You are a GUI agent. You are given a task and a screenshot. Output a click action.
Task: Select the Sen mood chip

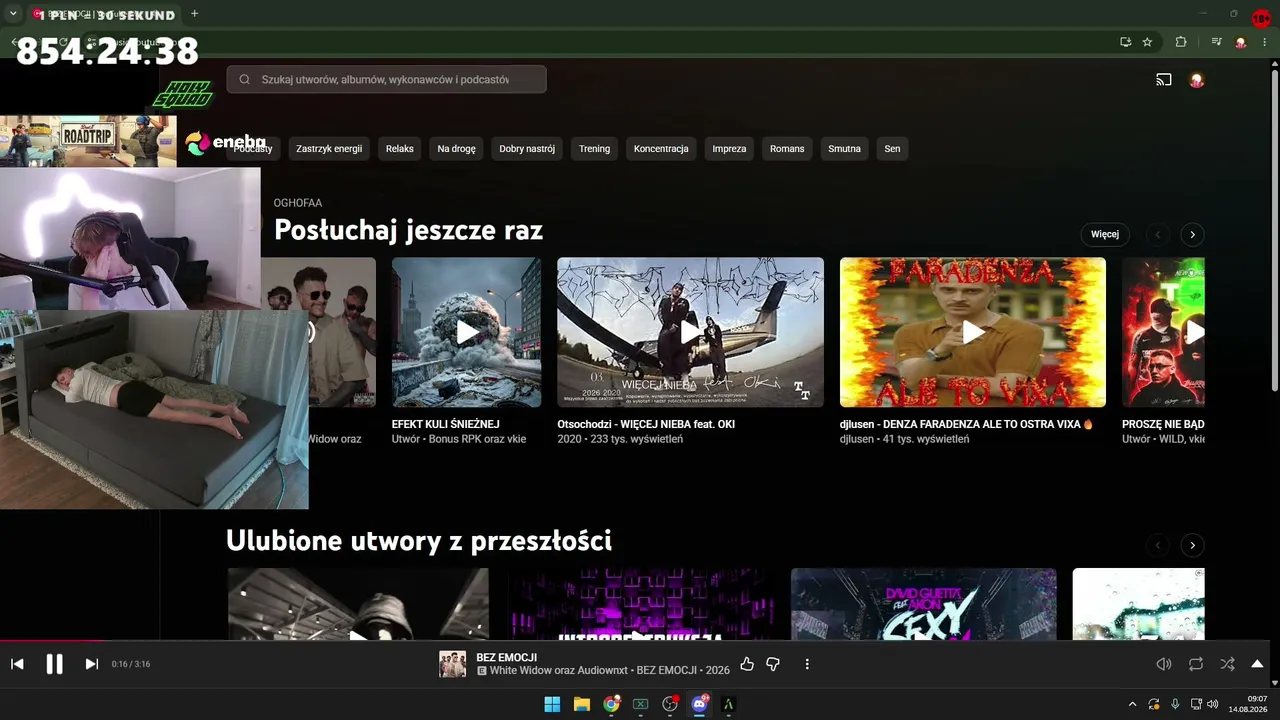[892, 149]
